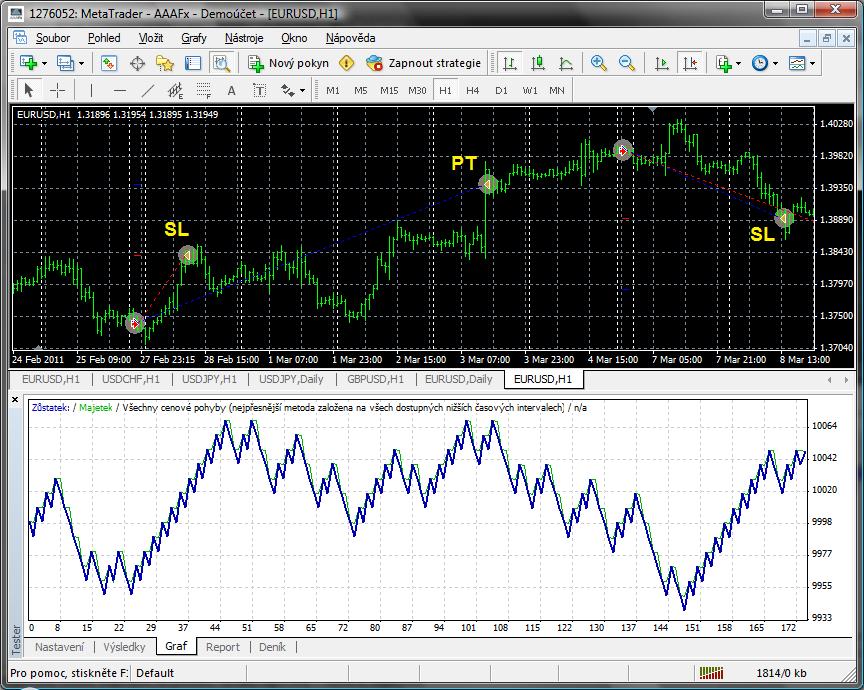Switch timeframe to M30
The width and height of the screenshot is (864, 690).
pyautogui.click(x=417, y=90)
